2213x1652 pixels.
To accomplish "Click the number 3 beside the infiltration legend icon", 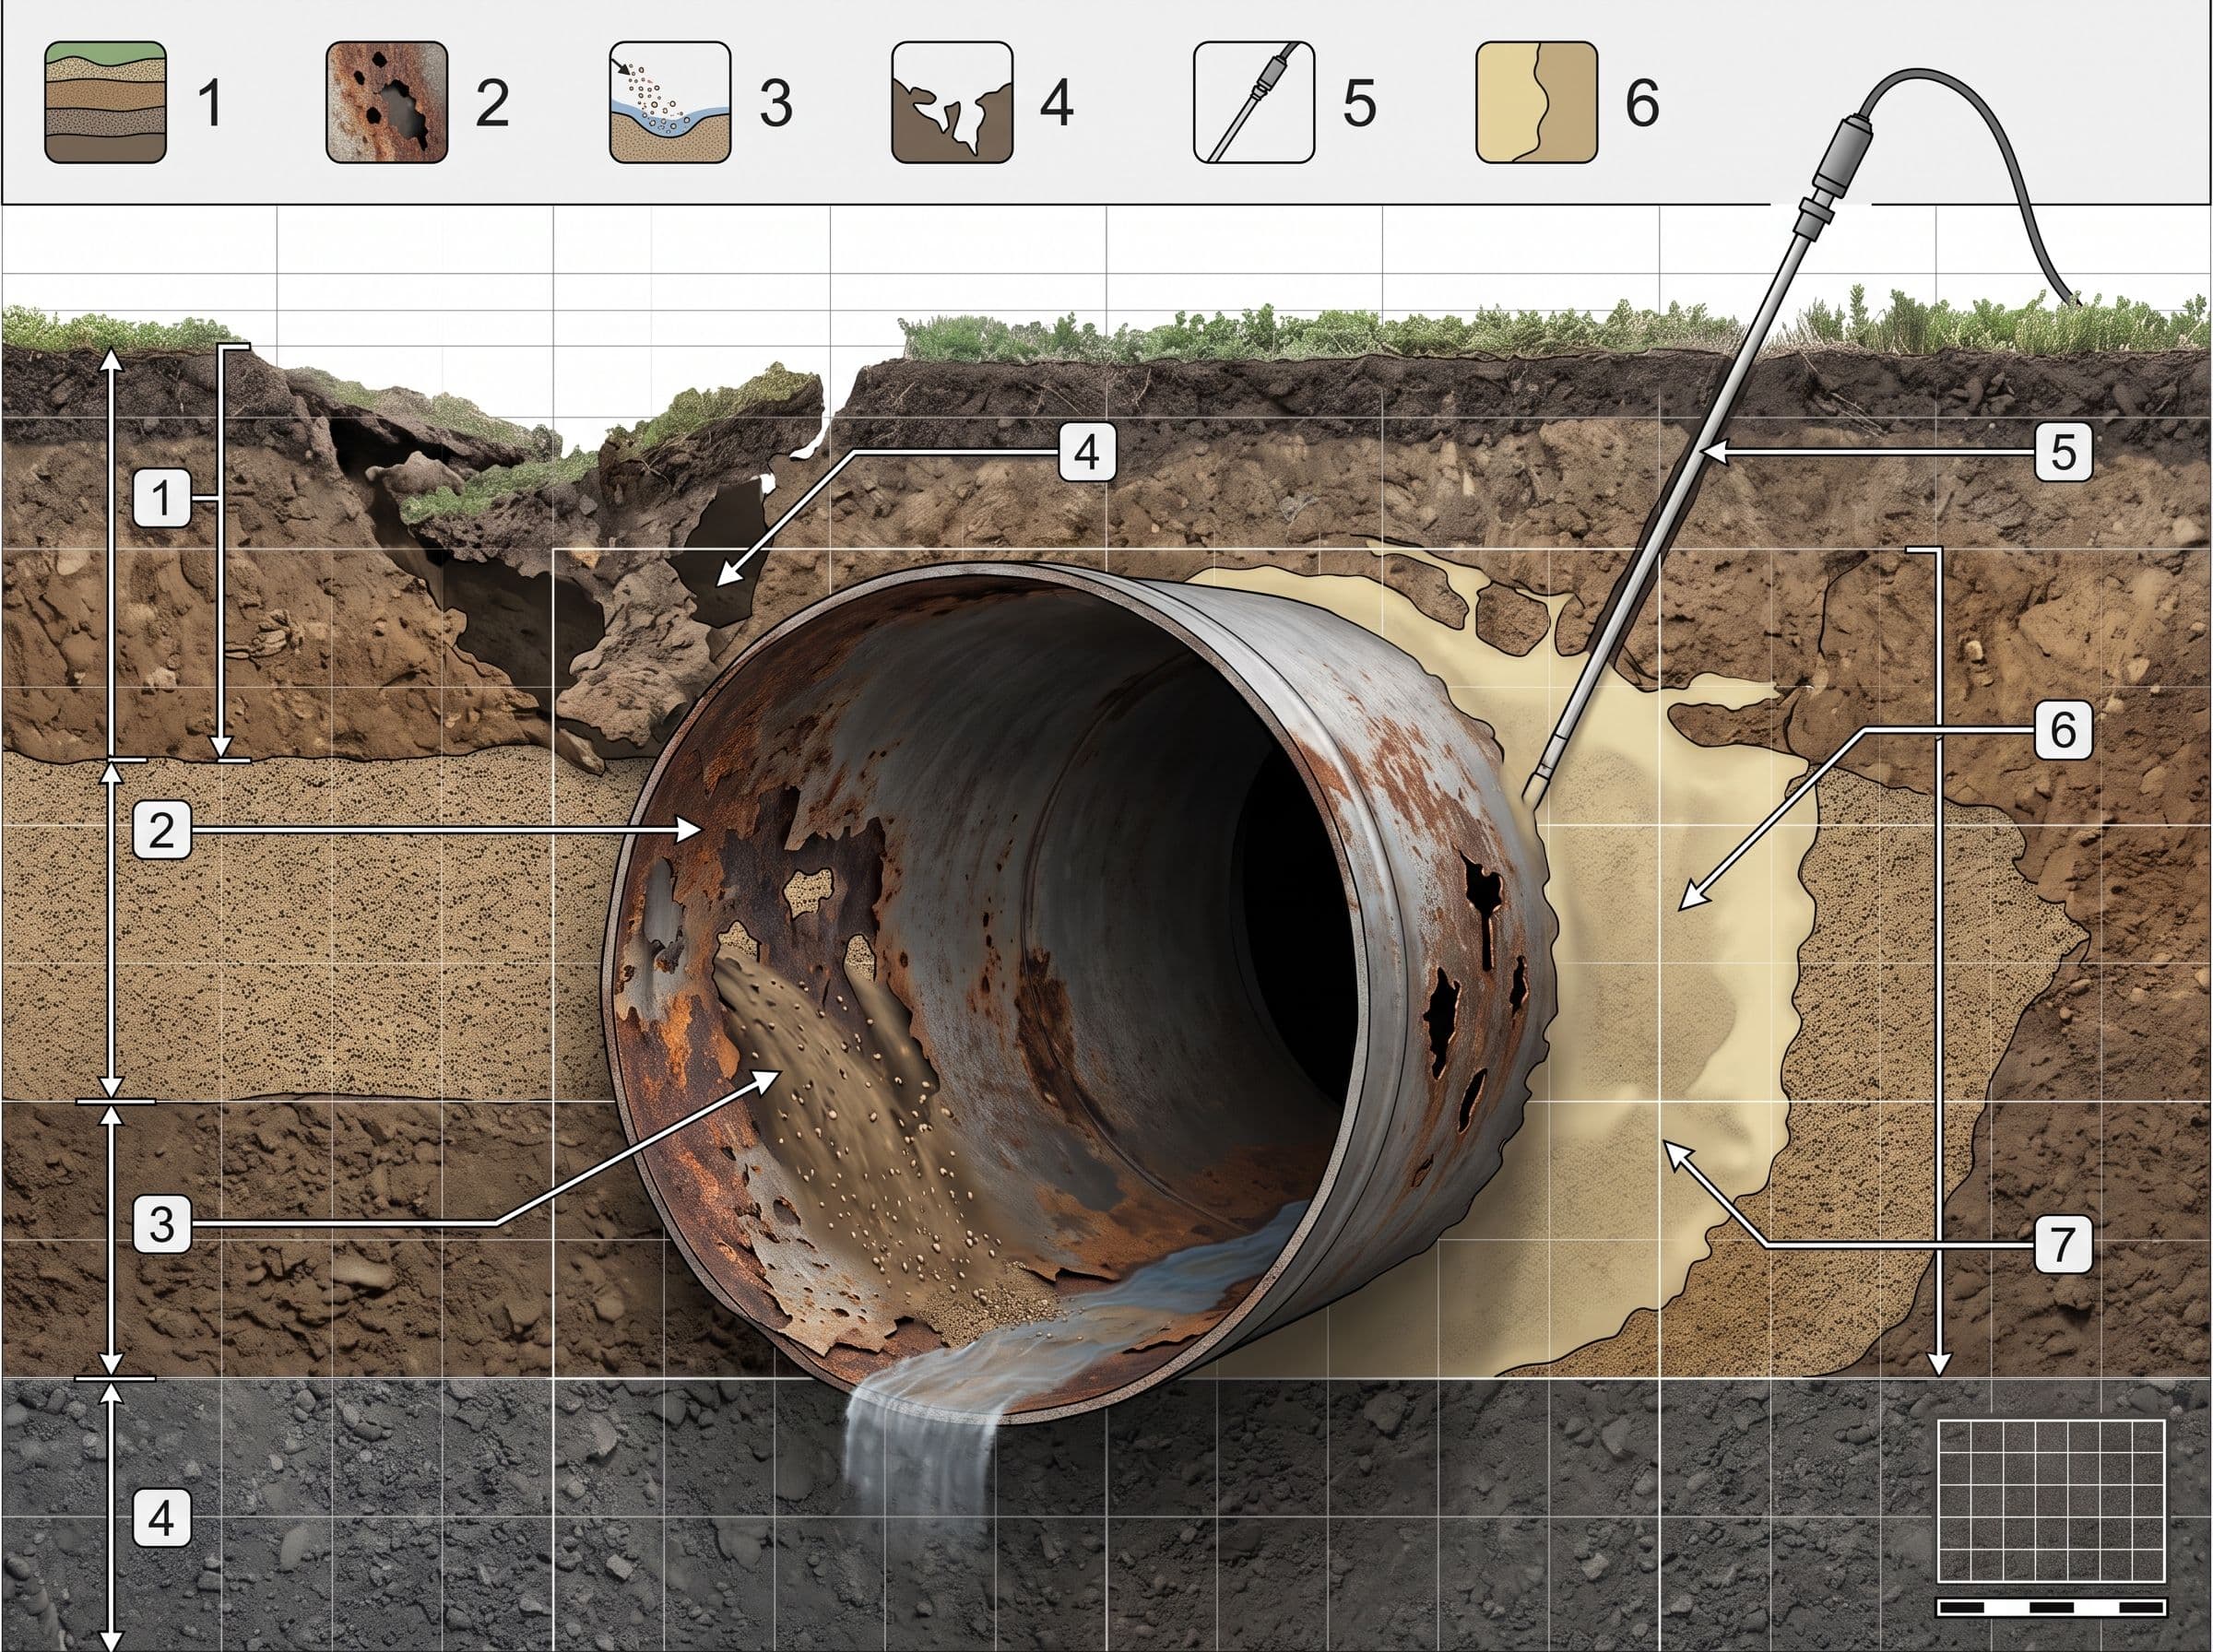I will point(776,103).
